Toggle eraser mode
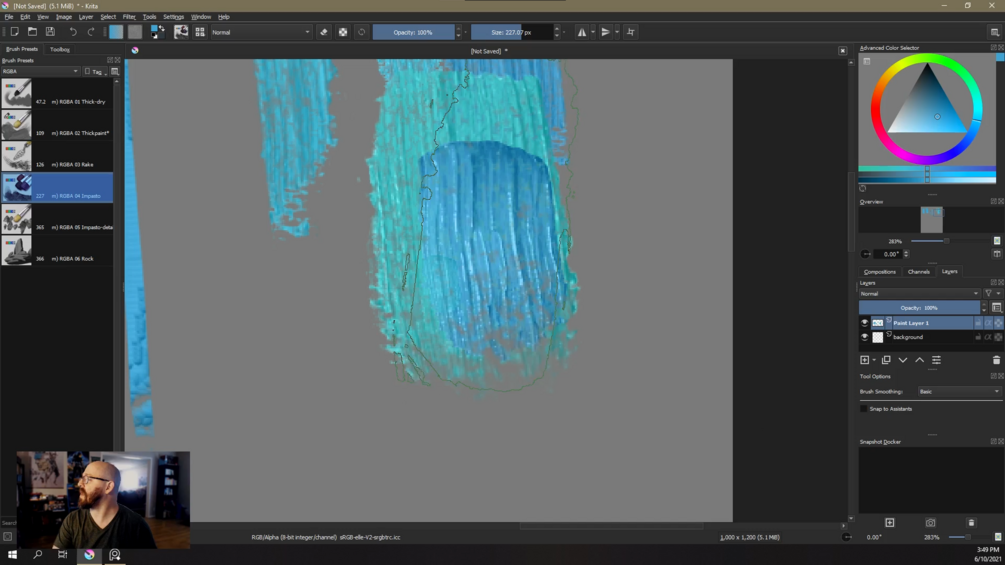 click(324, 32)
